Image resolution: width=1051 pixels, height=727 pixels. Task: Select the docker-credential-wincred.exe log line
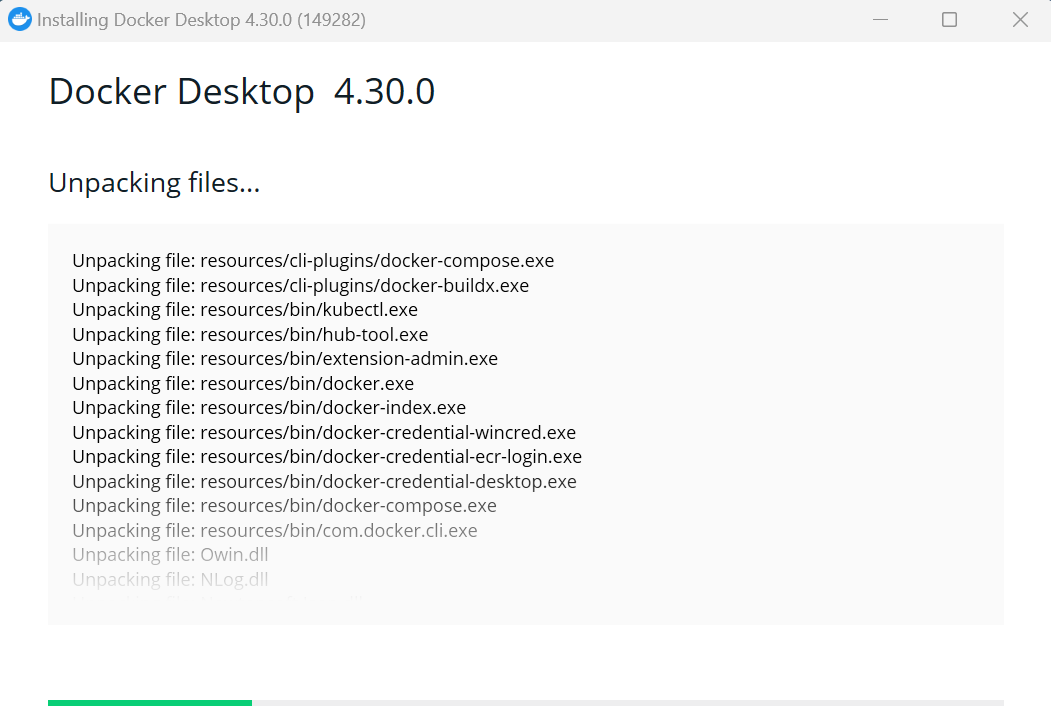[324, 432]
